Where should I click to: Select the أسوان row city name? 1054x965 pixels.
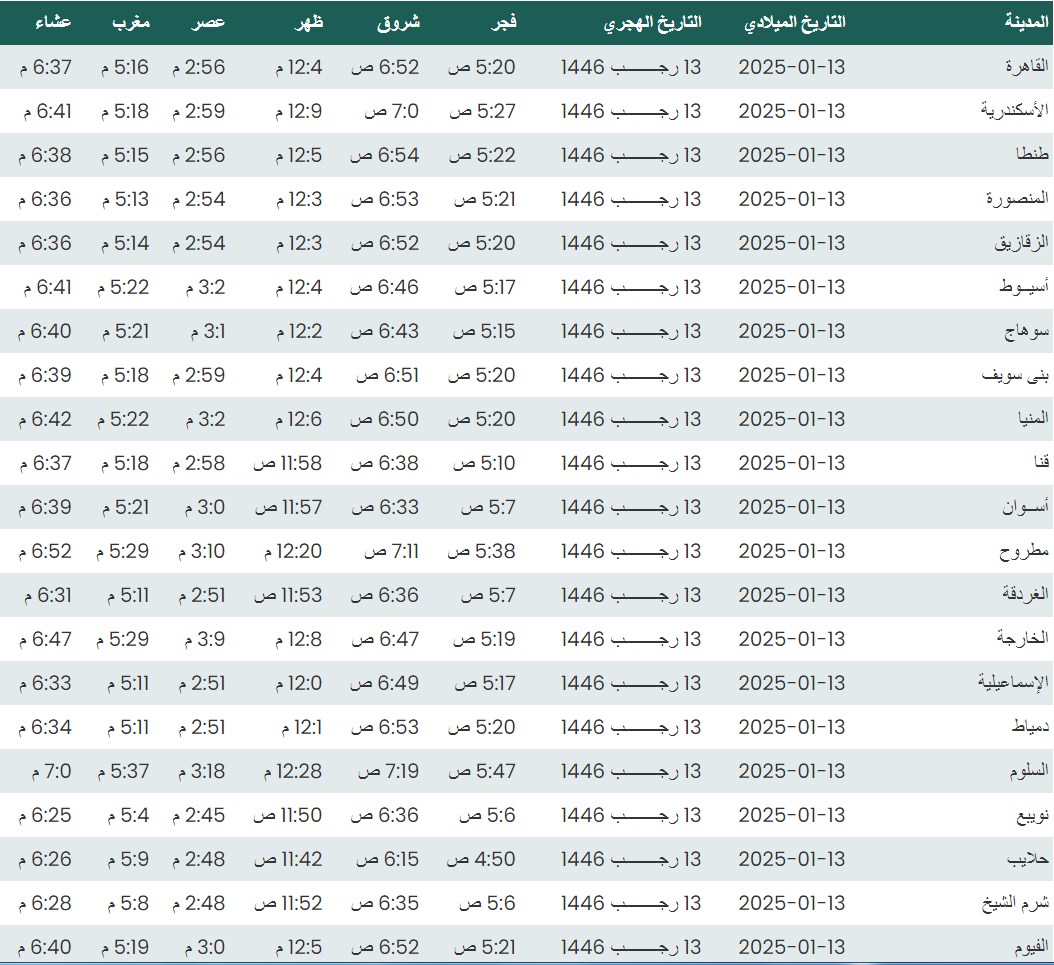[x=1025, y=507]
